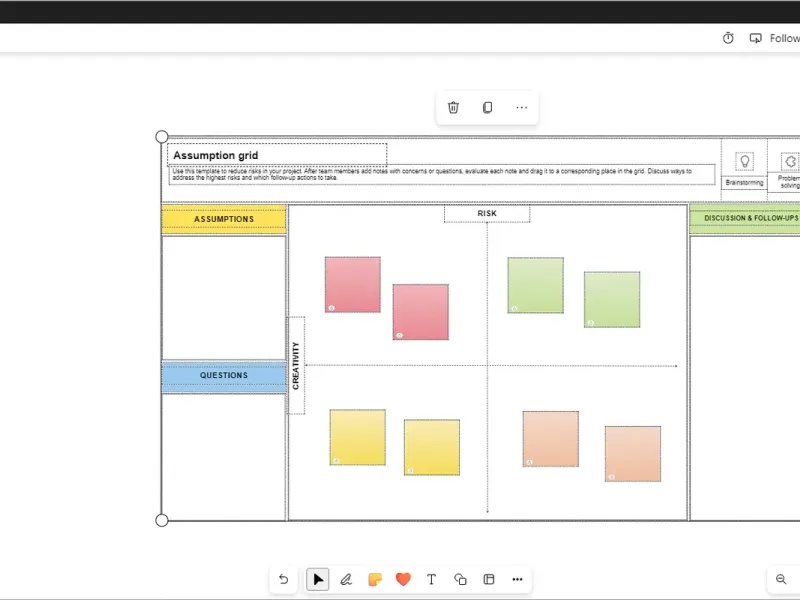800x600 pixels.
Task: Click the Follow presenter icon
Action: click(x=756, y=38)
